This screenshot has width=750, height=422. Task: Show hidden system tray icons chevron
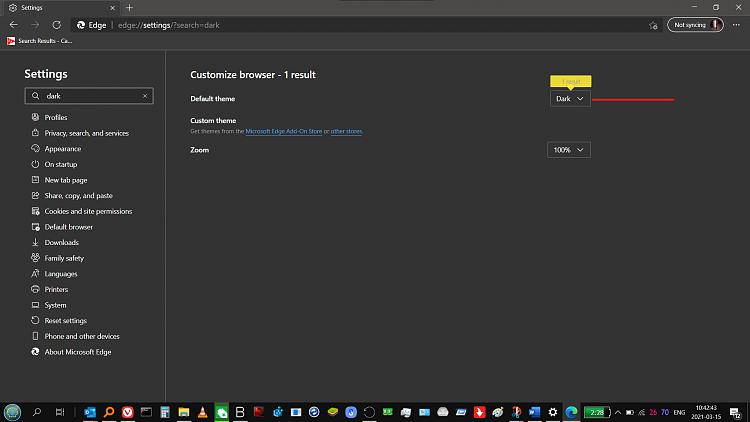click(618, 412)
